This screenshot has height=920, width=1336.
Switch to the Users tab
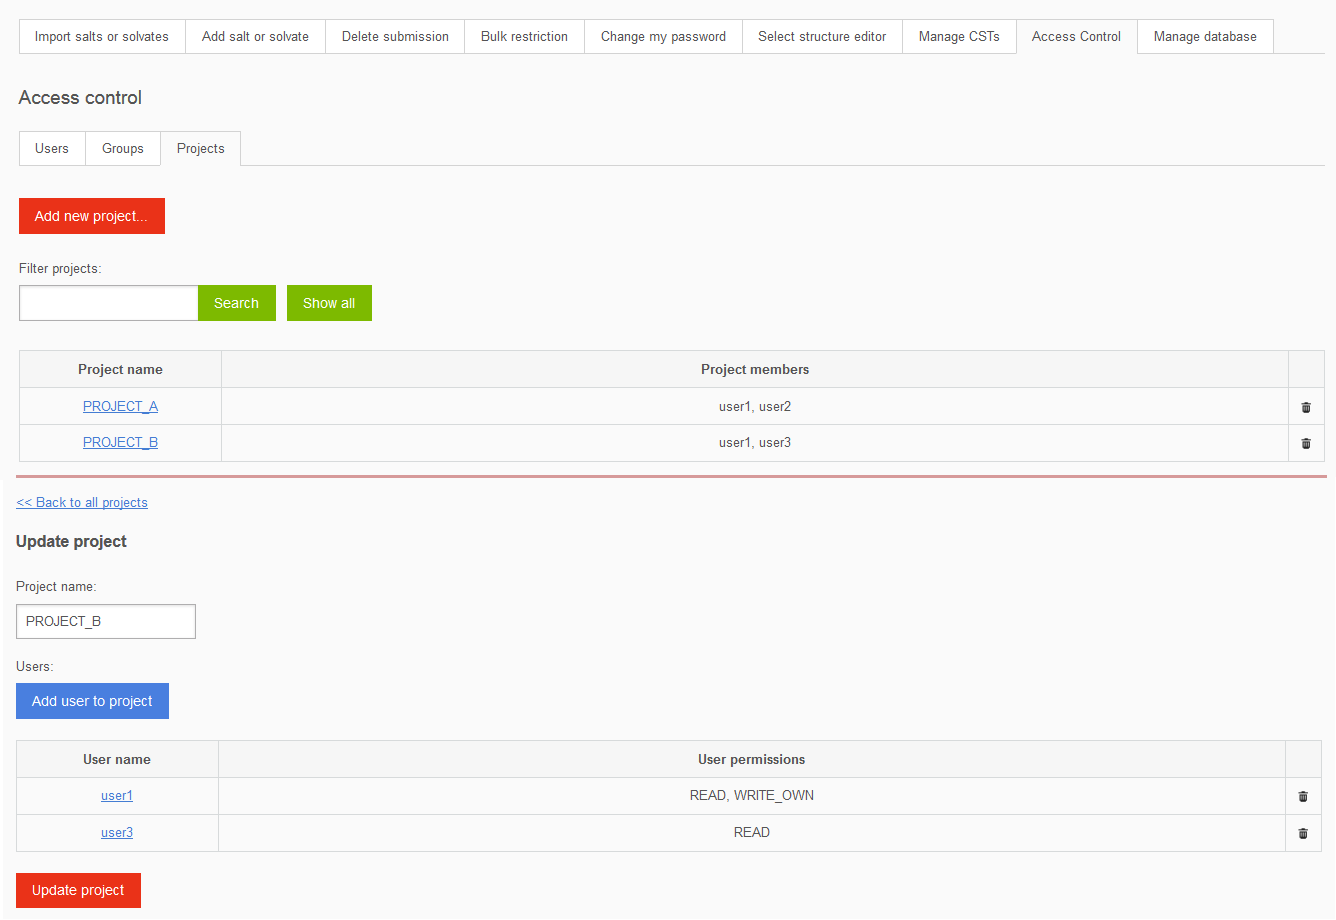click(51, 148)
